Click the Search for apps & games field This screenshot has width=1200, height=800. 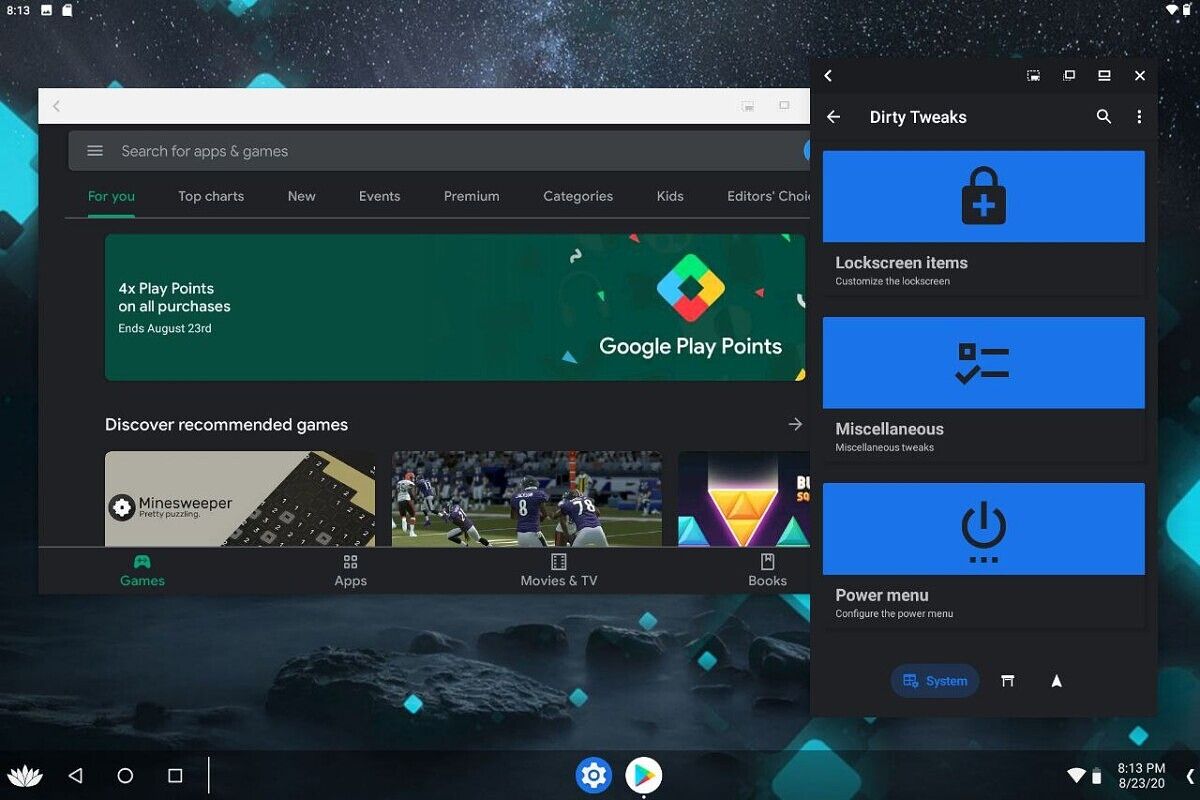point(438,151)
